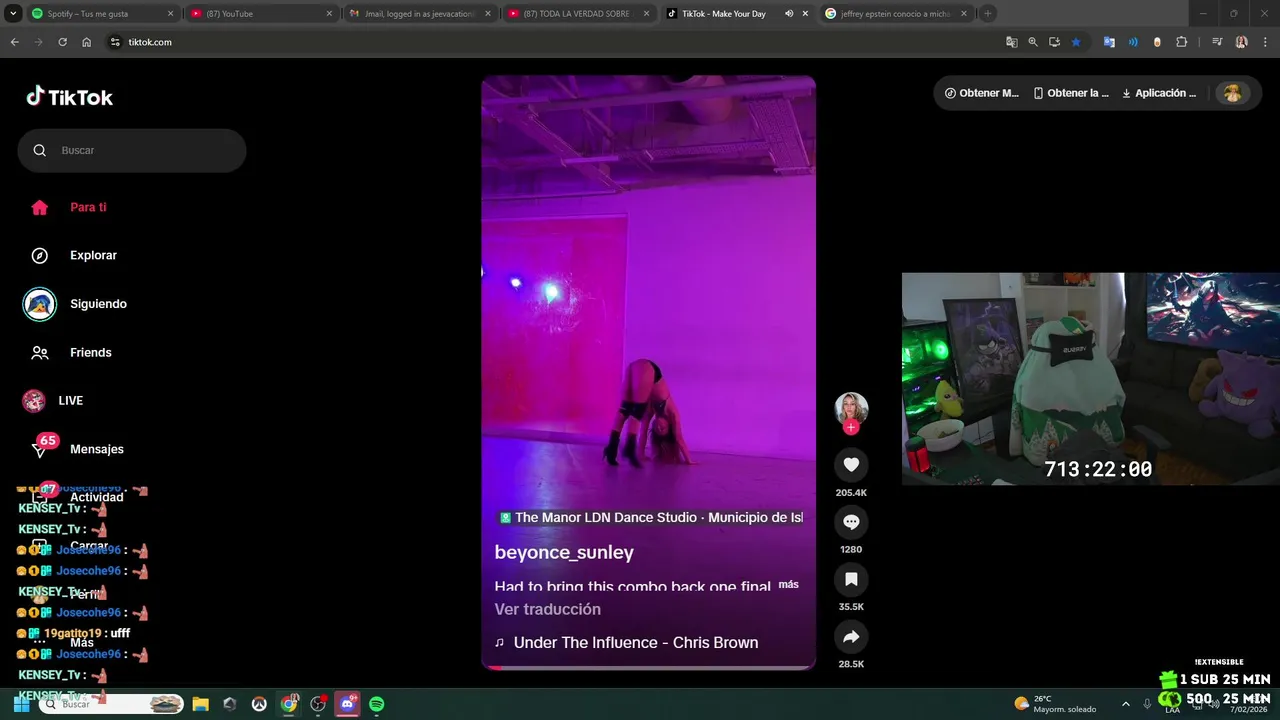Open the Chrome three-dot menu
The image size is (1280, 720).
pyautogui.click(x=1264, y=42)
